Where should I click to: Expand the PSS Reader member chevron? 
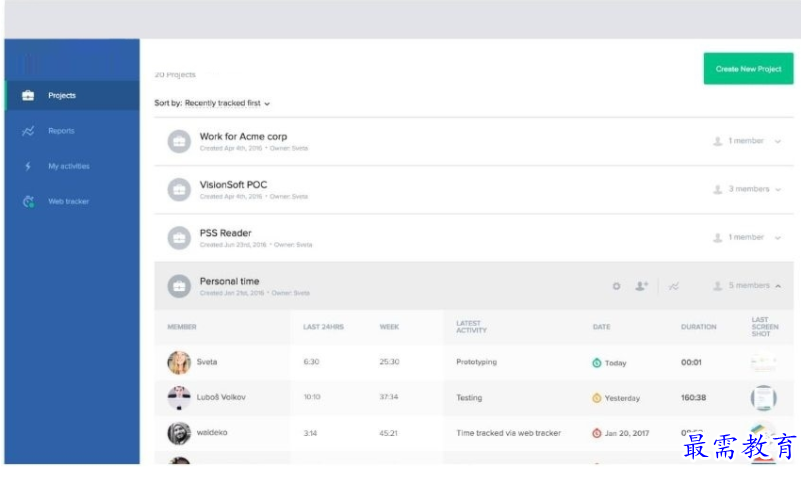tap(778, 238)
